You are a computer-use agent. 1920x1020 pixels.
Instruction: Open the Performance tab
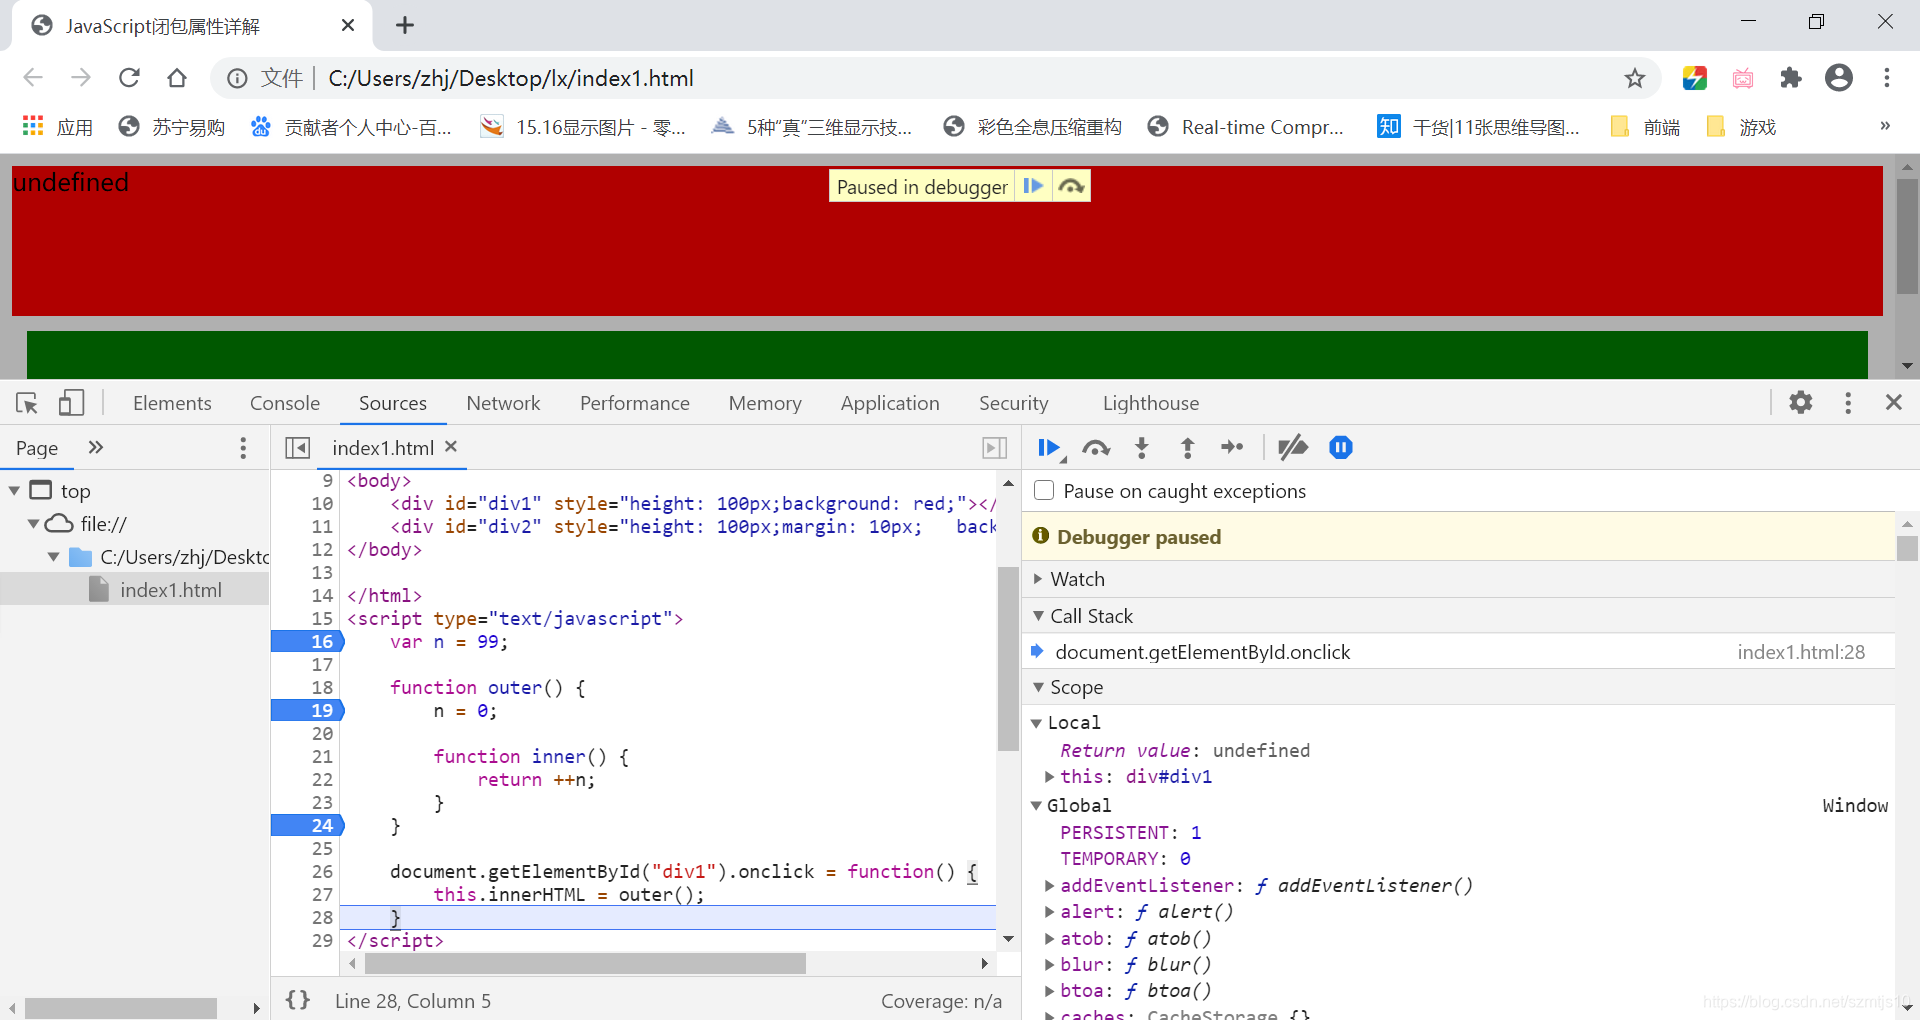(635, 403)
